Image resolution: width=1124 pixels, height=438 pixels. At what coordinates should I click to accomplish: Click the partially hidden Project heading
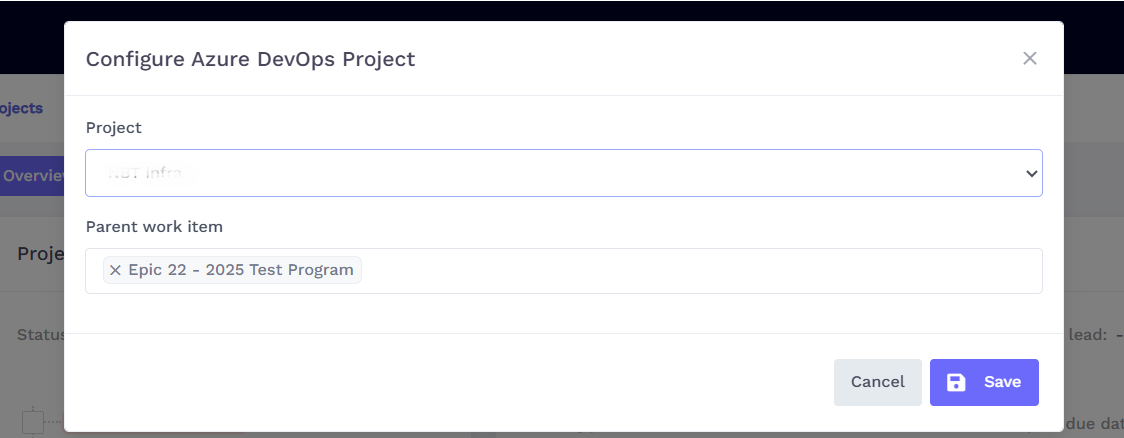click(x=40, y=254)
